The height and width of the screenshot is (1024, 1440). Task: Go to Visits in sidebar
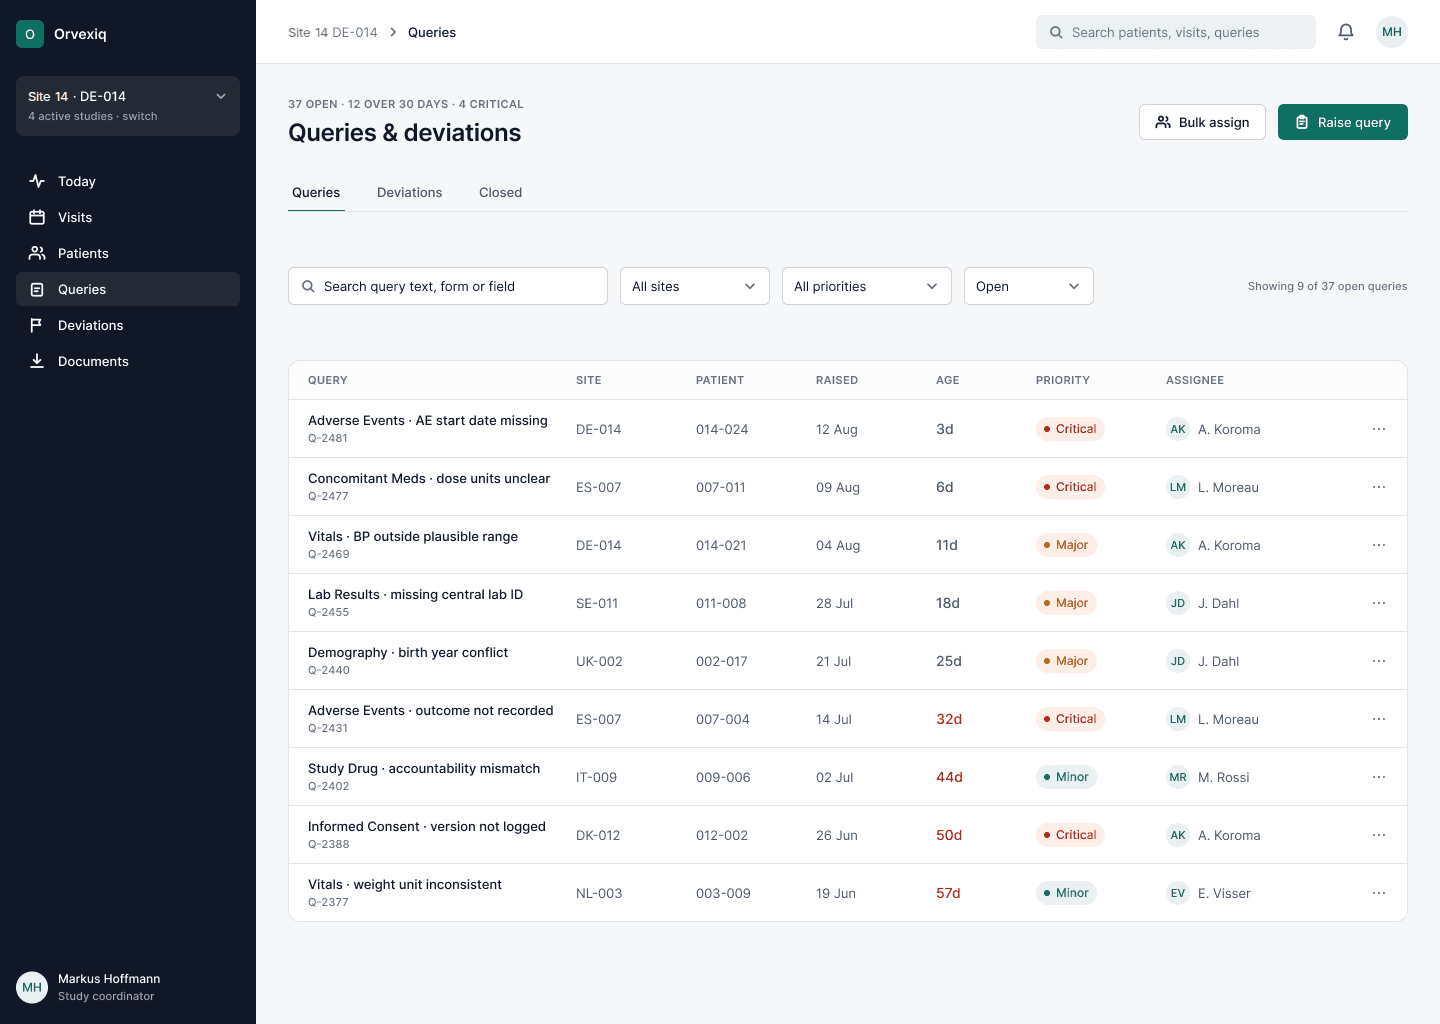tap(128, 217)
